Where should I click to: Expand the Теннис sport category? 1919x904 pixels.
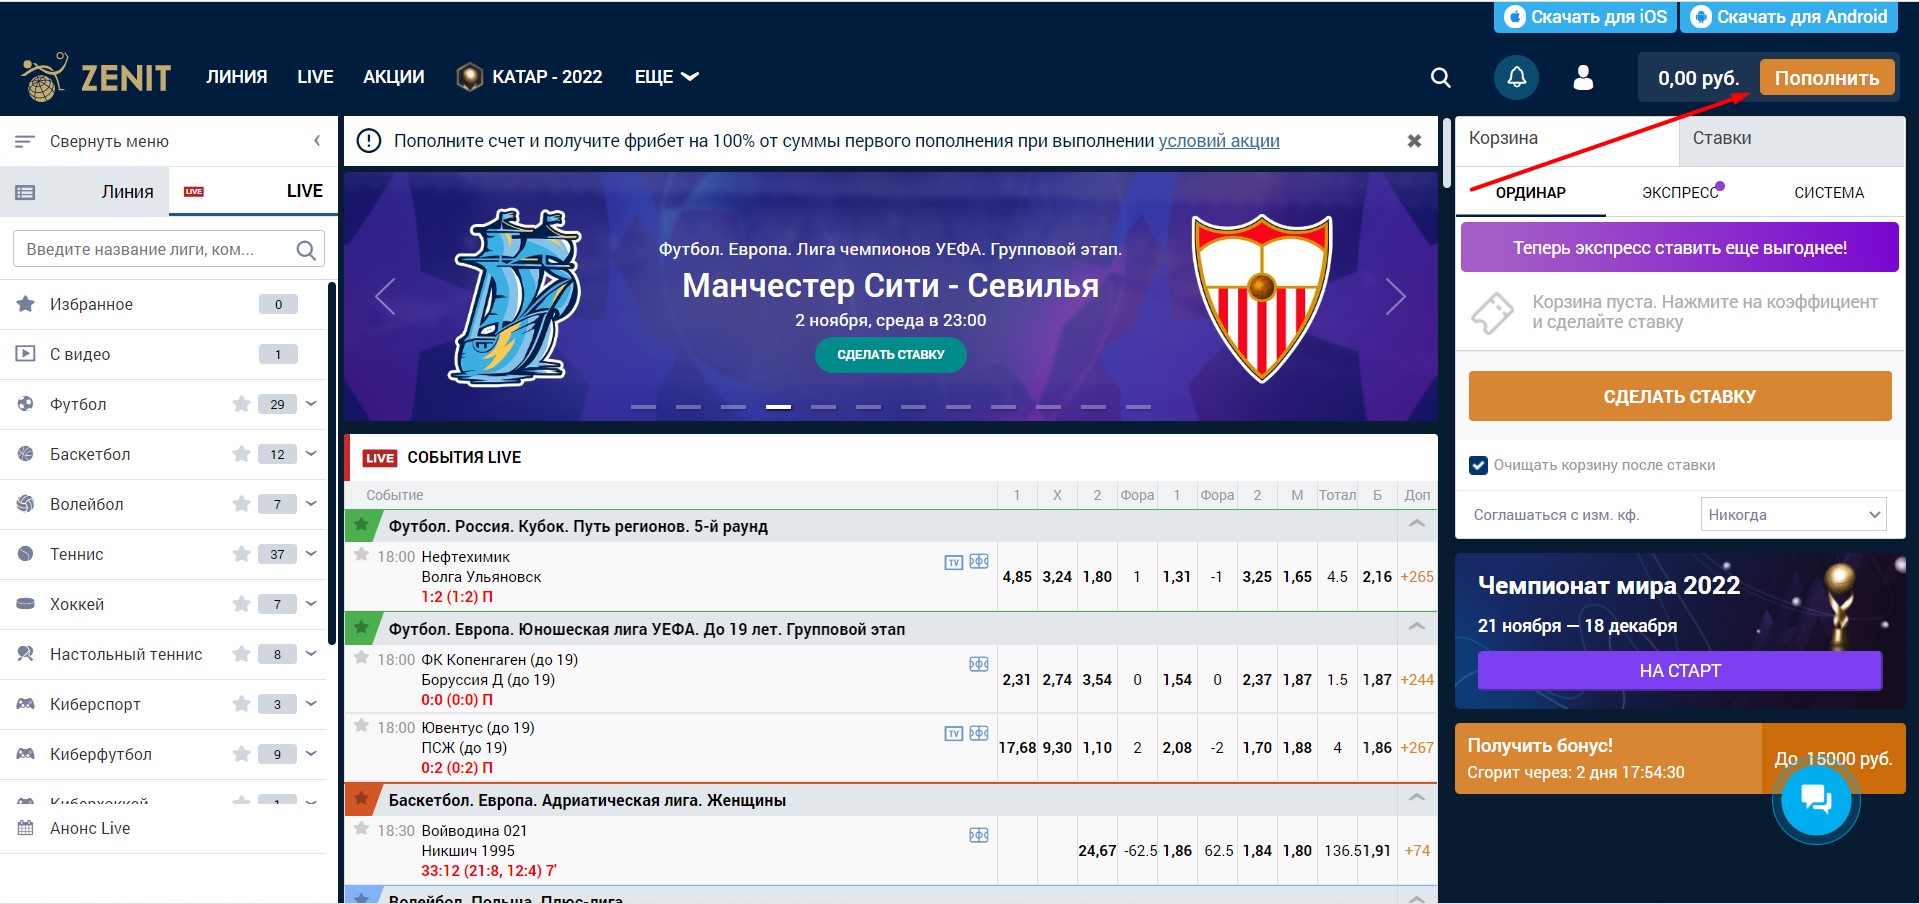[x=311, y=554]
